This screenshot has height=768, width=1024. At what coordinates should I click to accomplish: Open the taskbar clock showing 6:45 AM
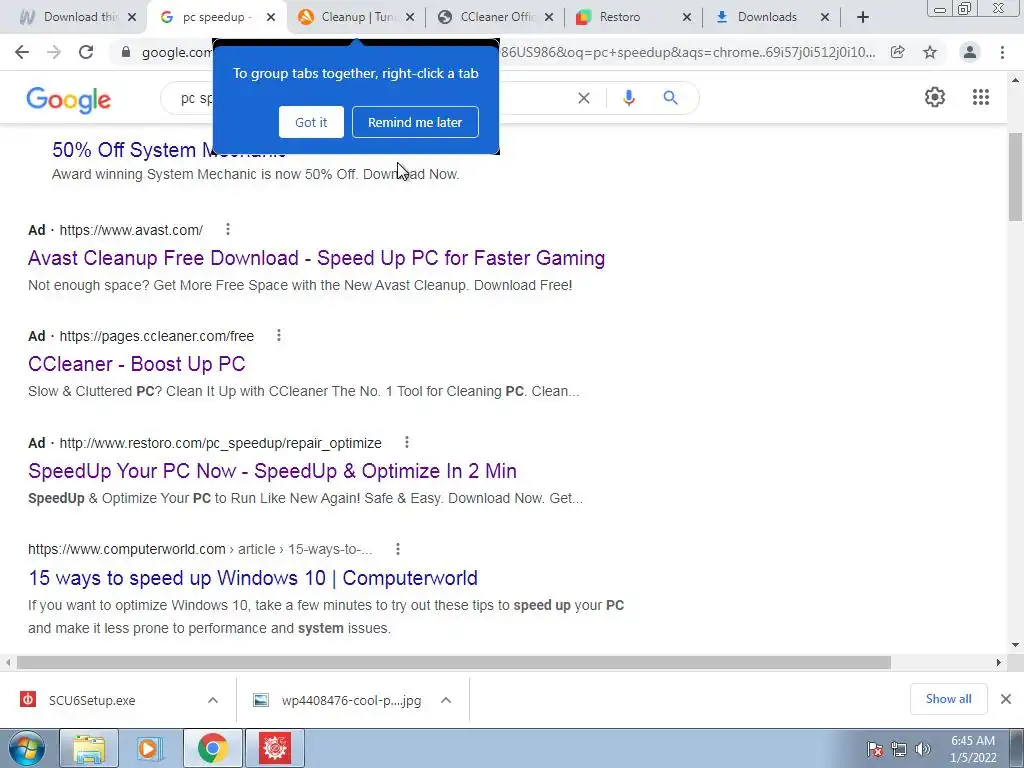point(973,749)
